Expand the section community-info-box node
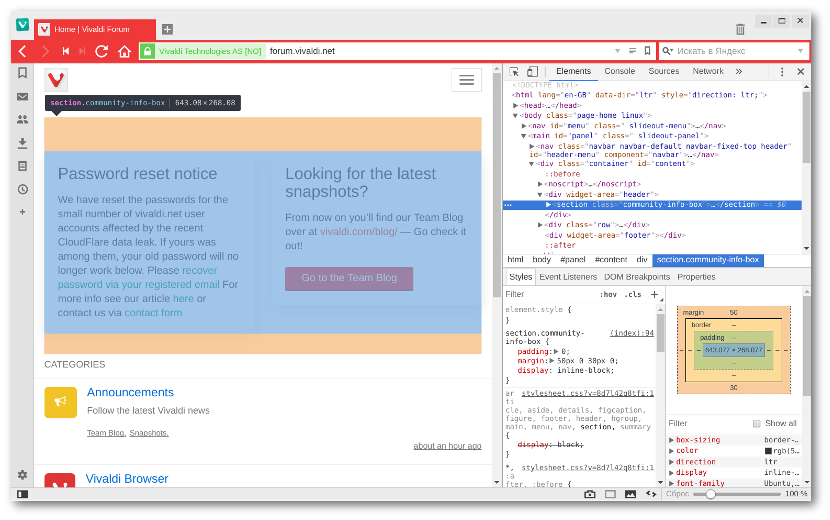Viewport: 830px width, 520px height. [x=548, y=204]
